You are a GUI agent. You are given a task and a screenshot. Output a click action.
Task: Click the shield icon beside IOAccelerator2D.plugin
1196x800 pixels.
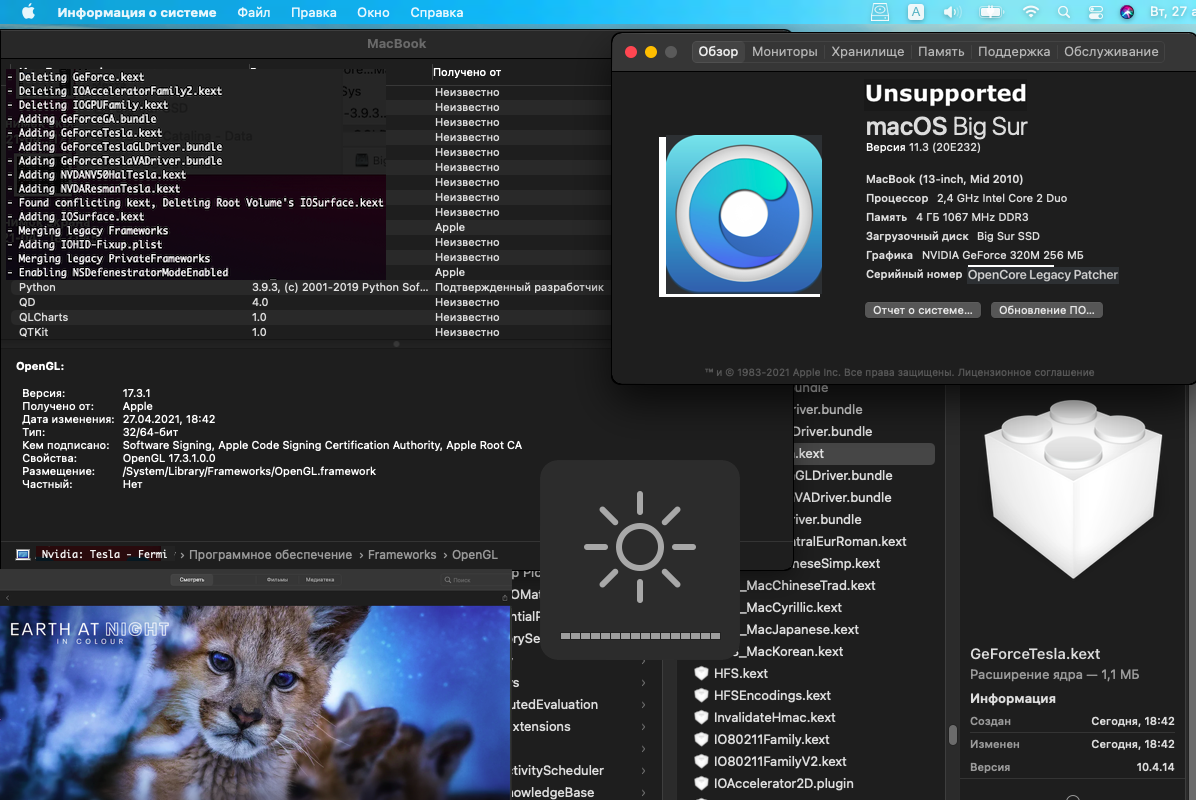(701, 783)
